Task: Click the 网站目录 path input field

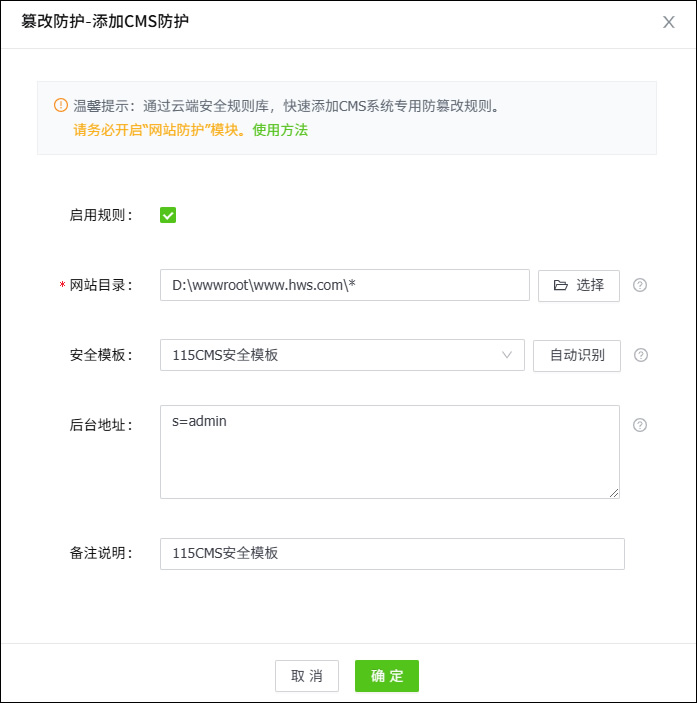Action: tap(344, 285)
